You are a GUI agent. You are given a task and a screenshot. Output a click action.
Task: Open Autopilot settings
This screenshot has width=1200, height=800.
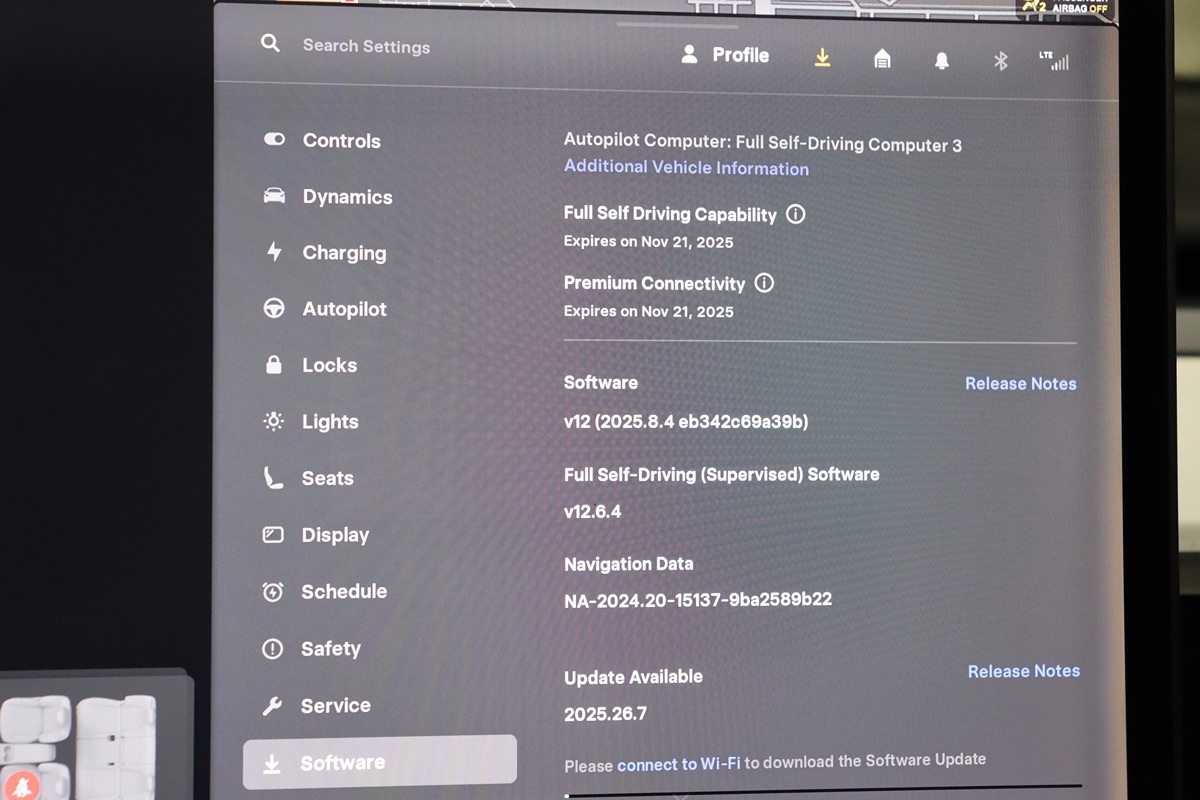coord(344,309)
